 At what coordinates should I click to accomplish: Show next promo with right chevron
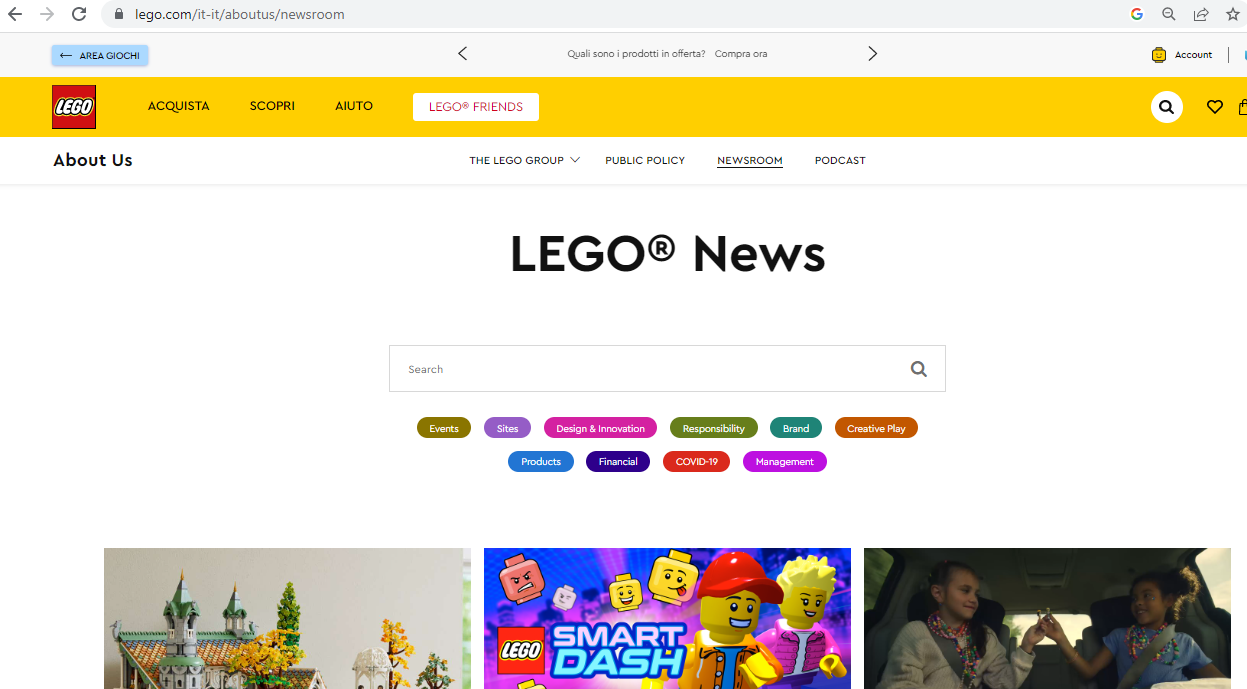872,54
